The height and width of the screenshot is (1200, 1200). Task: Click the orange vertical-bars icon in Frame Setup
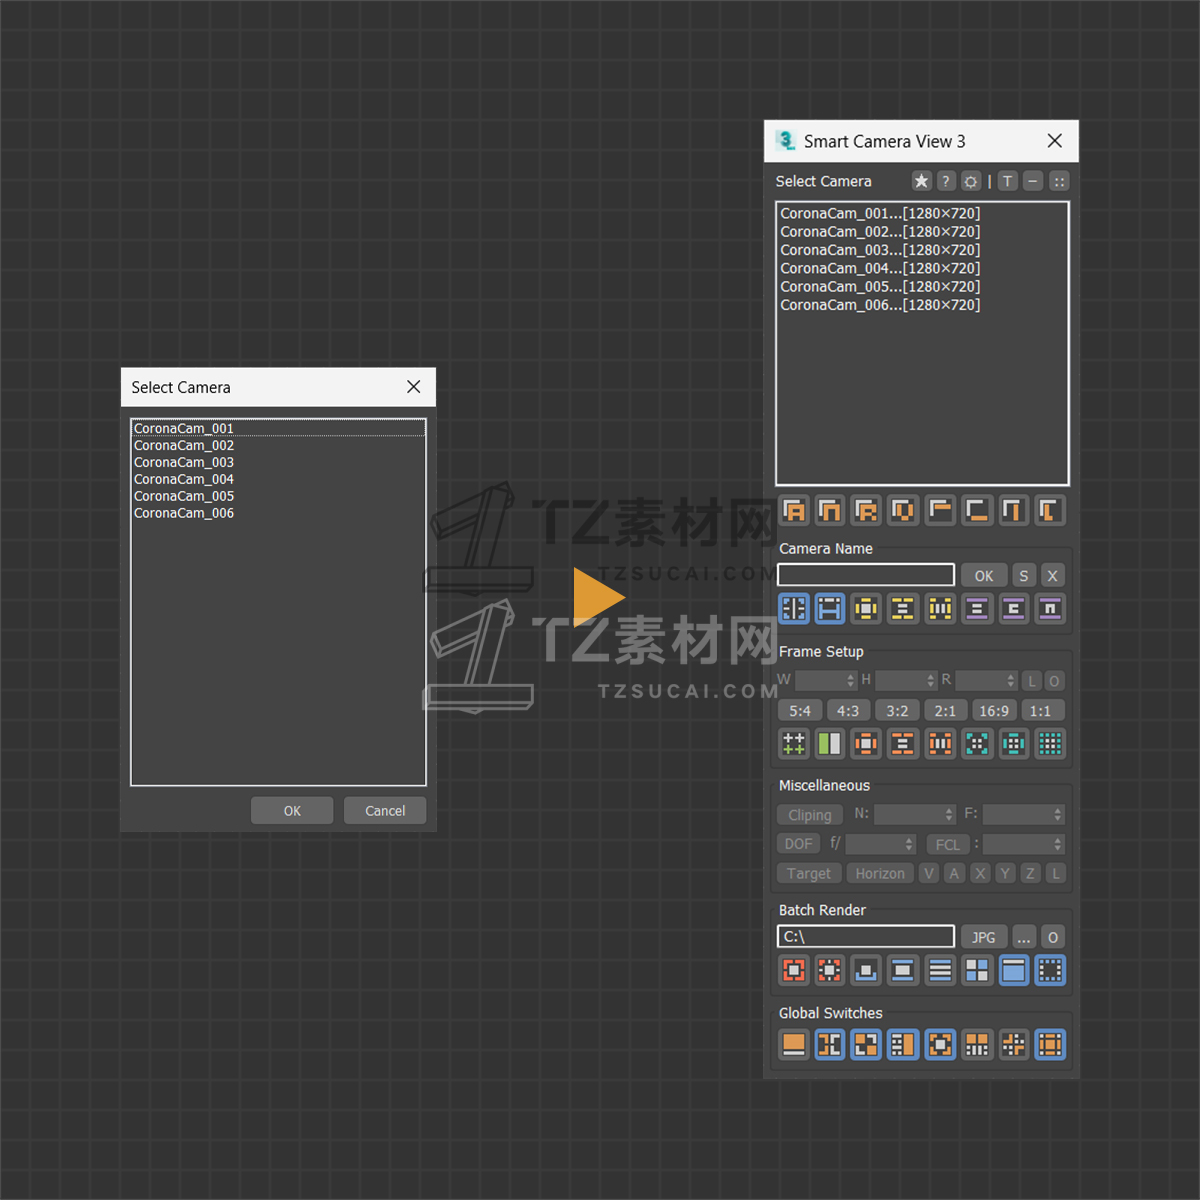point(940,743)
